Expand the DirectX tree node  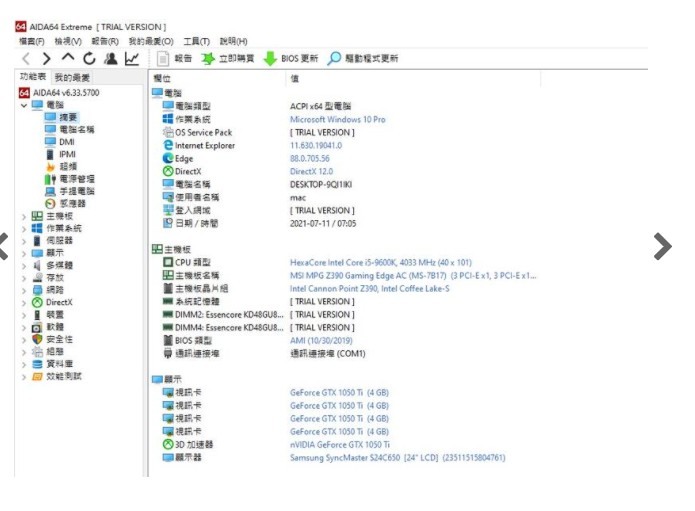coord(24,303)
